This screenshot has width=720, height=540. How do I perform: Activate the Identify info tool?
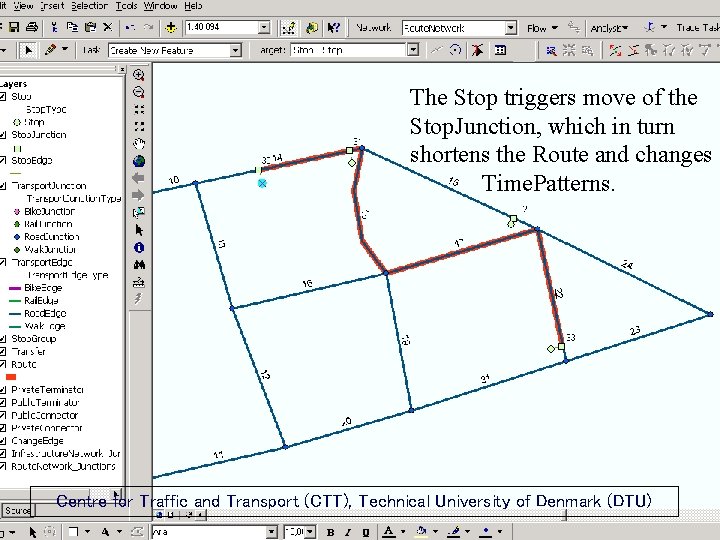139,248
